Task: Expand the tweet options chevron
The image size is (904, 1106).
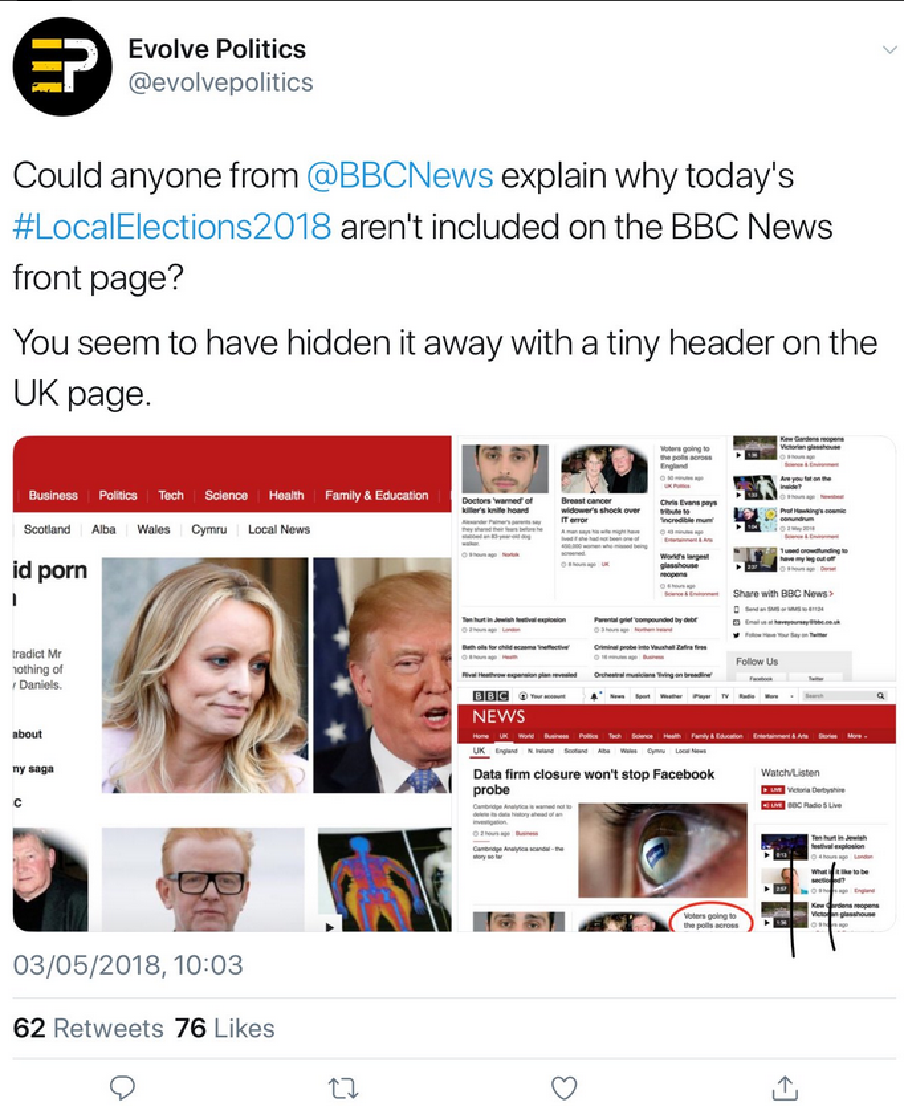Action: (890, 49)
